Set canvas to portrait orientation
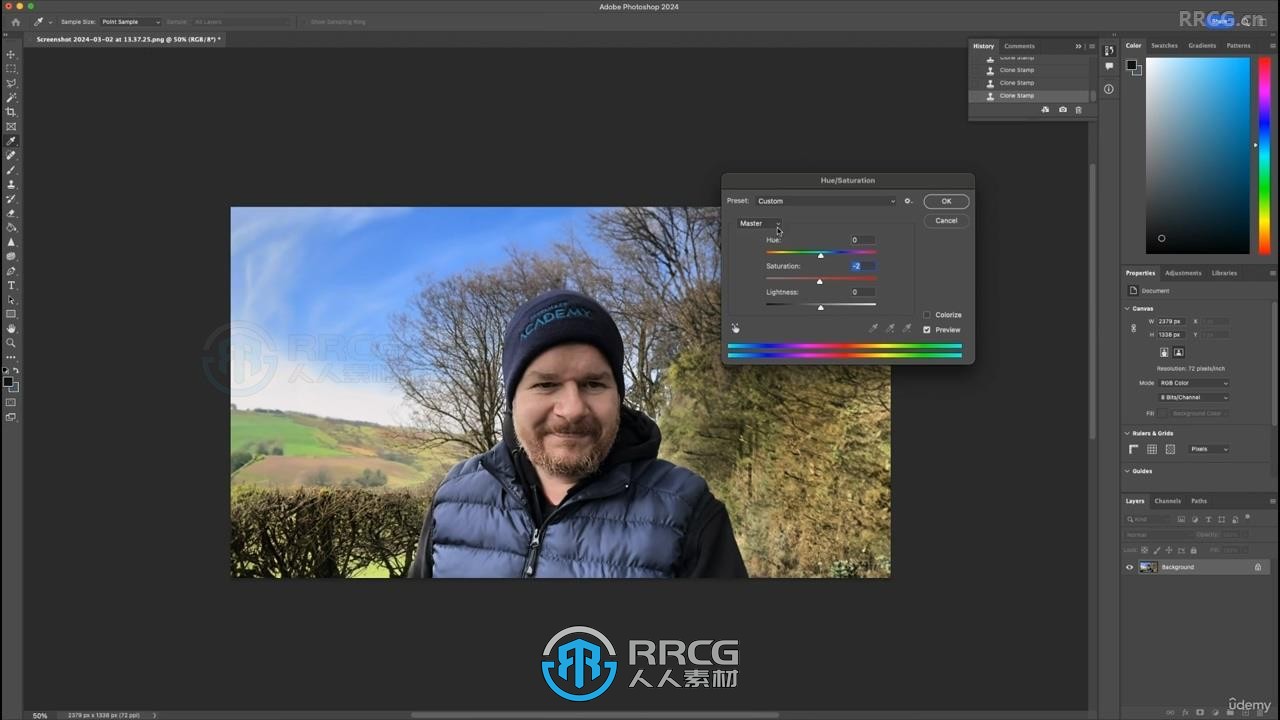 pyautogui.click(x=1165, y=352)
